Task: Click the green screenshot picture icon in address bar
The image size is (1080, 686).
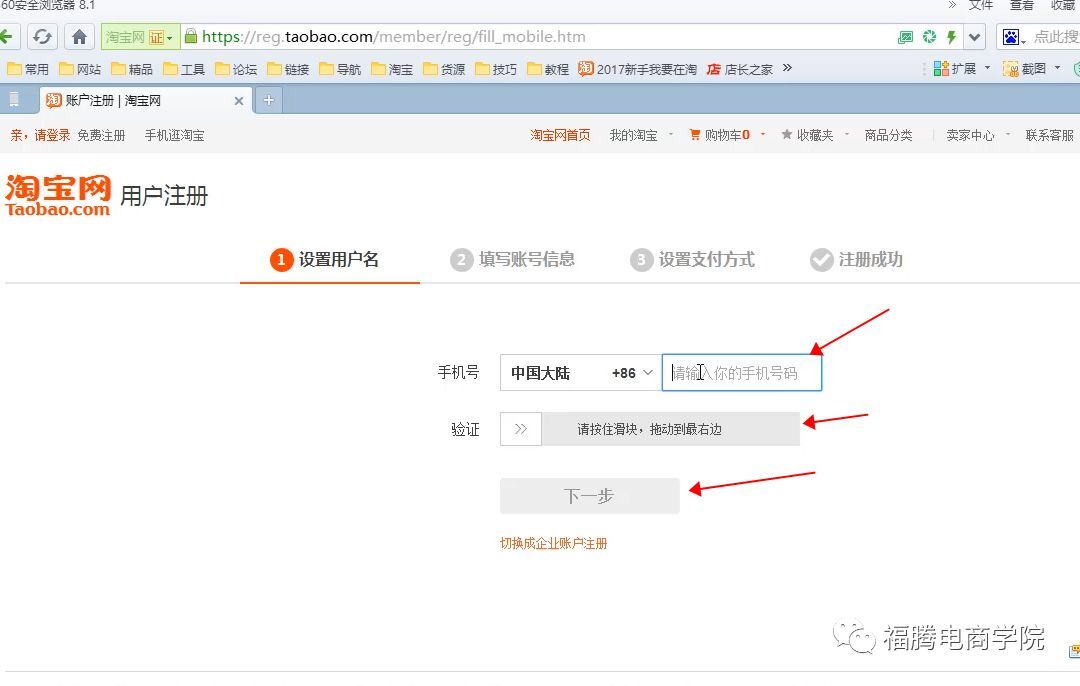Action: (905, 36)
